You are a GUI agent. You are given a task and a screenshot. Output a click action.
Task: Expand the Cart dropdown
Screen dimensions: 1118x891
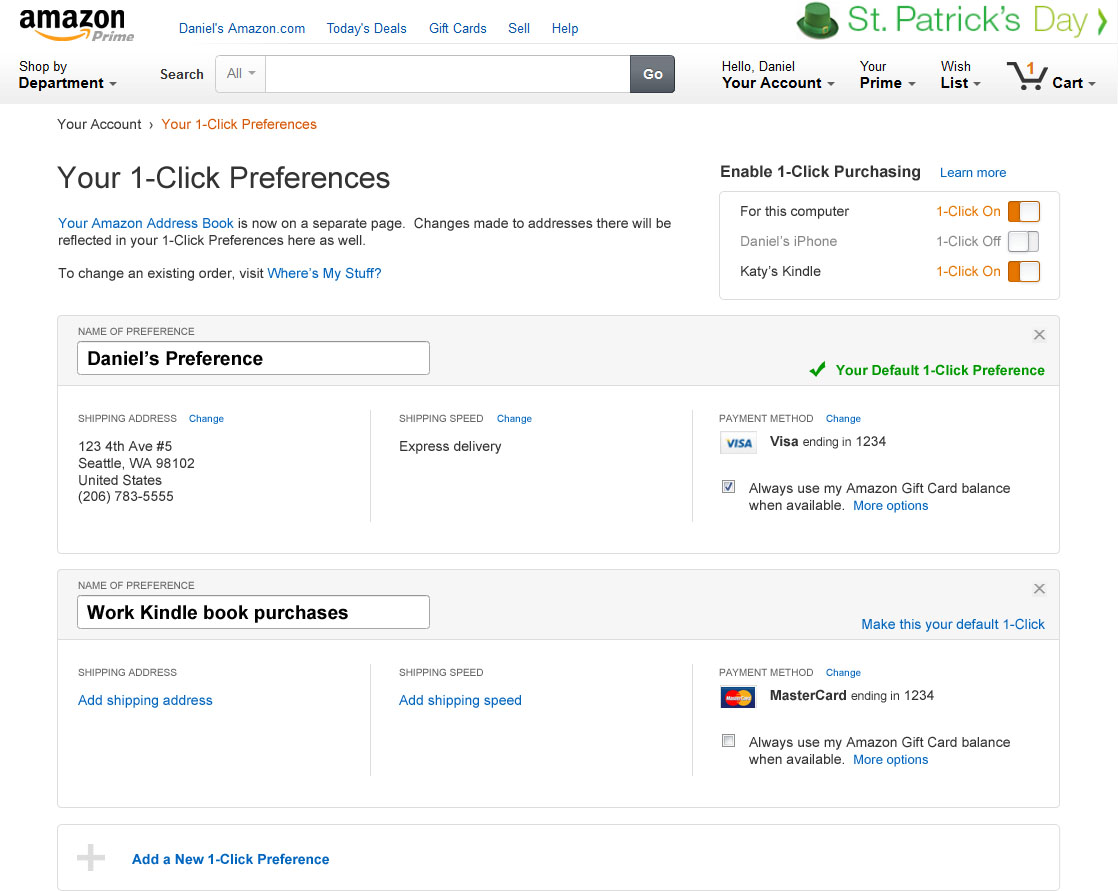coord(1074,83)
